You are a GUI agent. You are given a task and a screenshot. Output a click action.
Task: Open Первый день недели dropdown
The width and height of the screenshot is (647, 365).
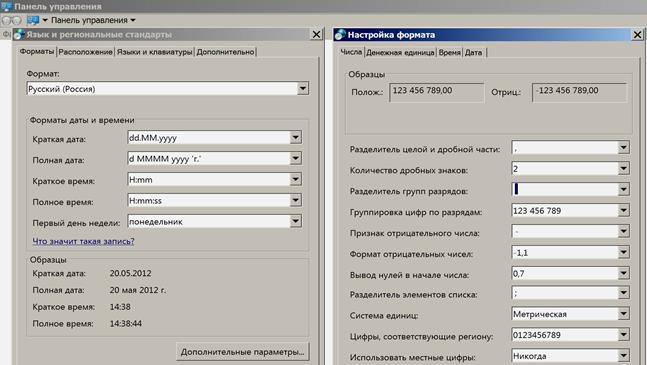295,221
